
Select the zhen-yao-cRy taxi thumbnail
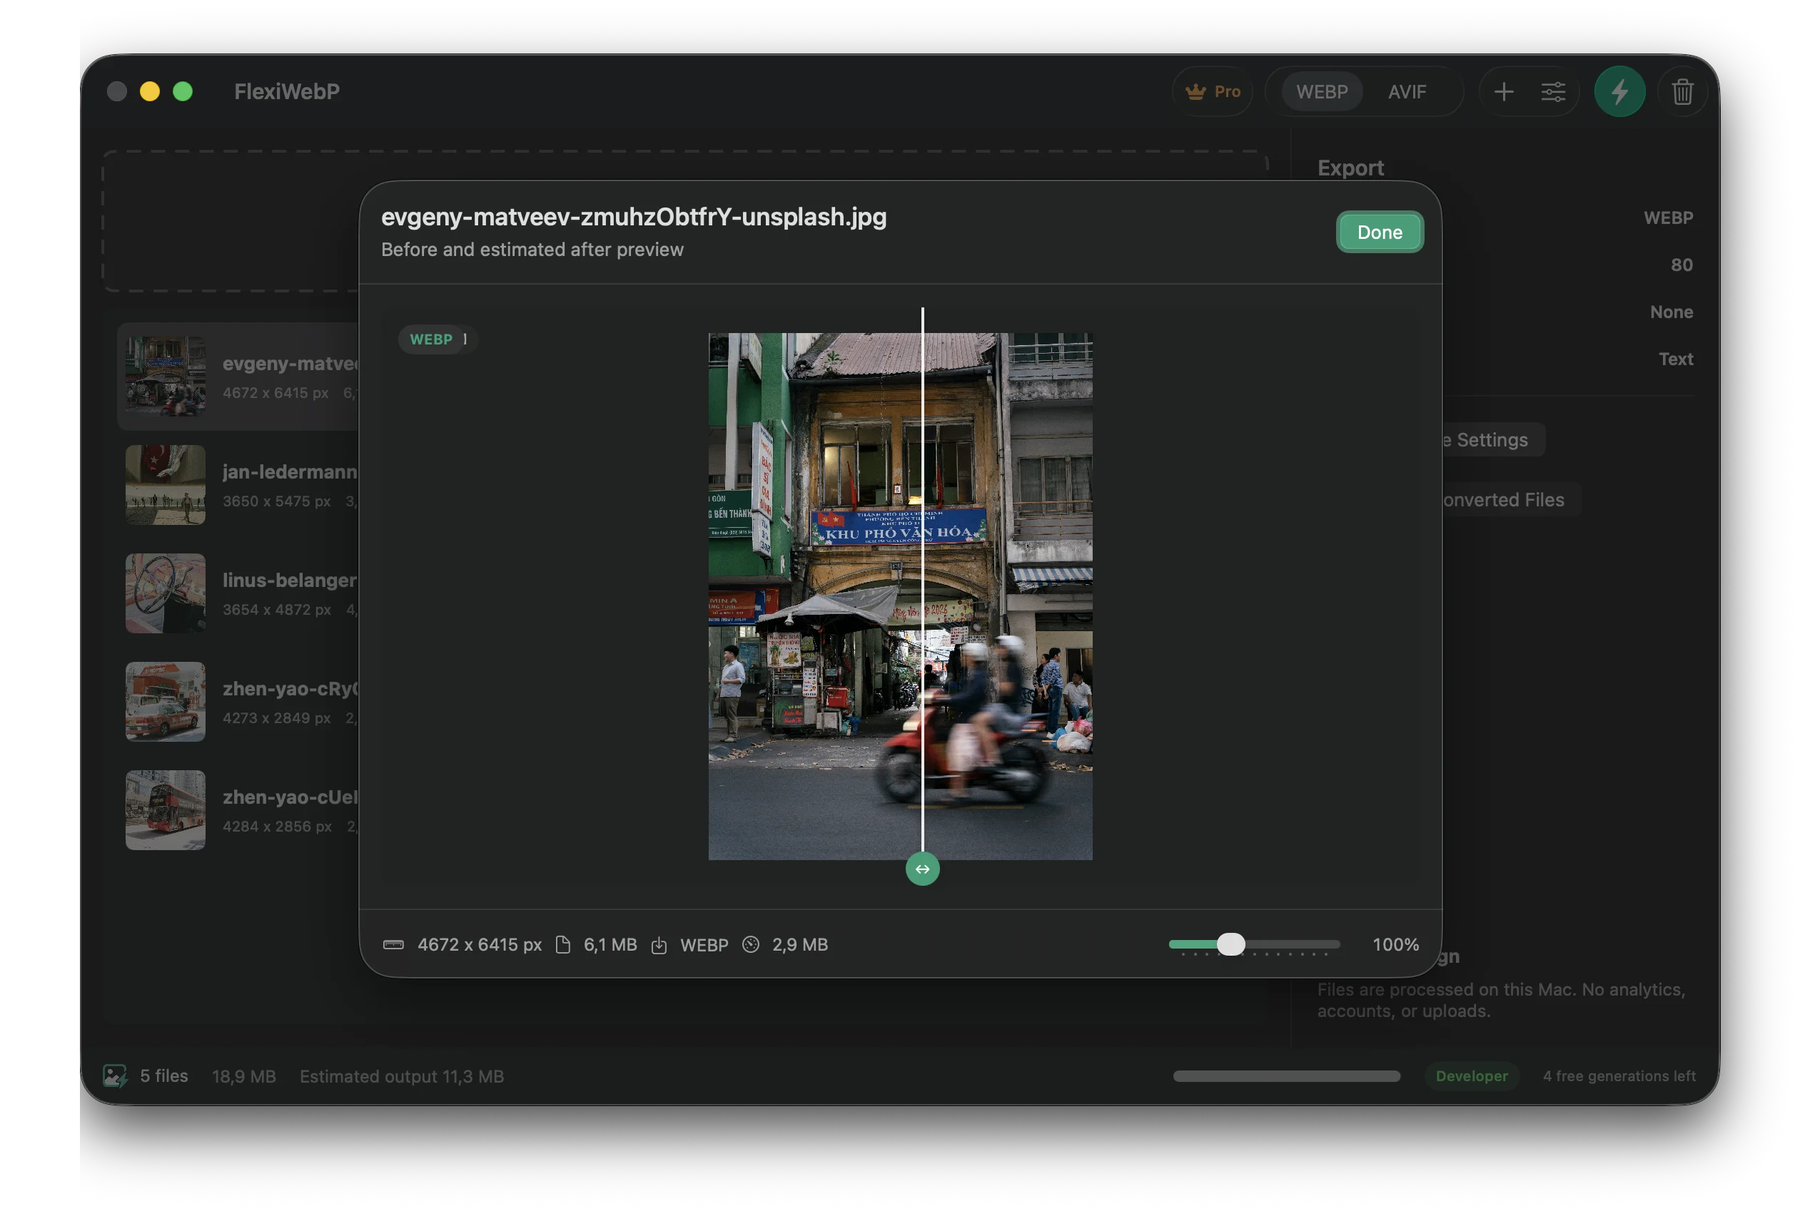click(x=165, y=702)
